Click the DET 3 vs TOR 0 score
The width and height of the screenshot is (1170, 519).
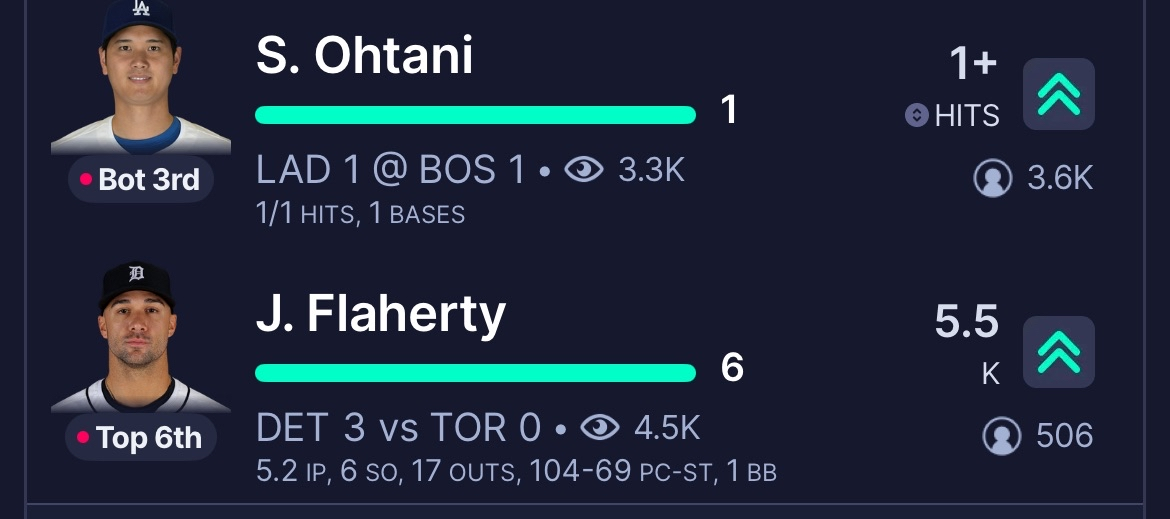tap(399, 428)
